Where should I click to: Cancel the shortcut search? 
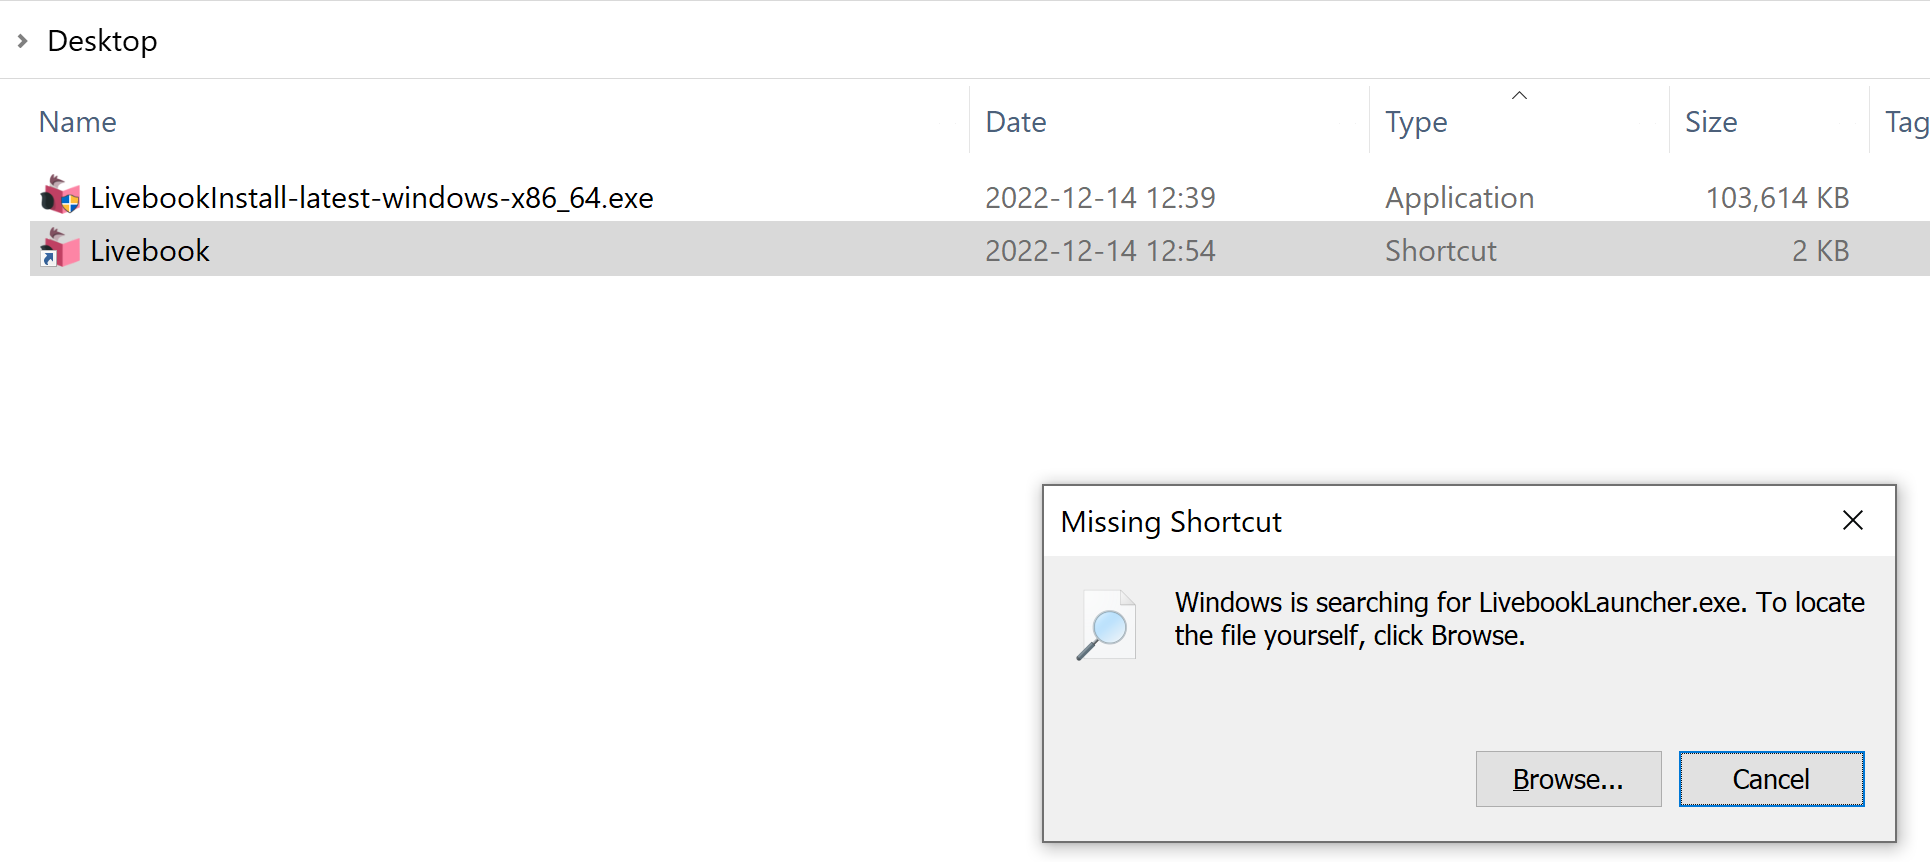point(1771,779)
